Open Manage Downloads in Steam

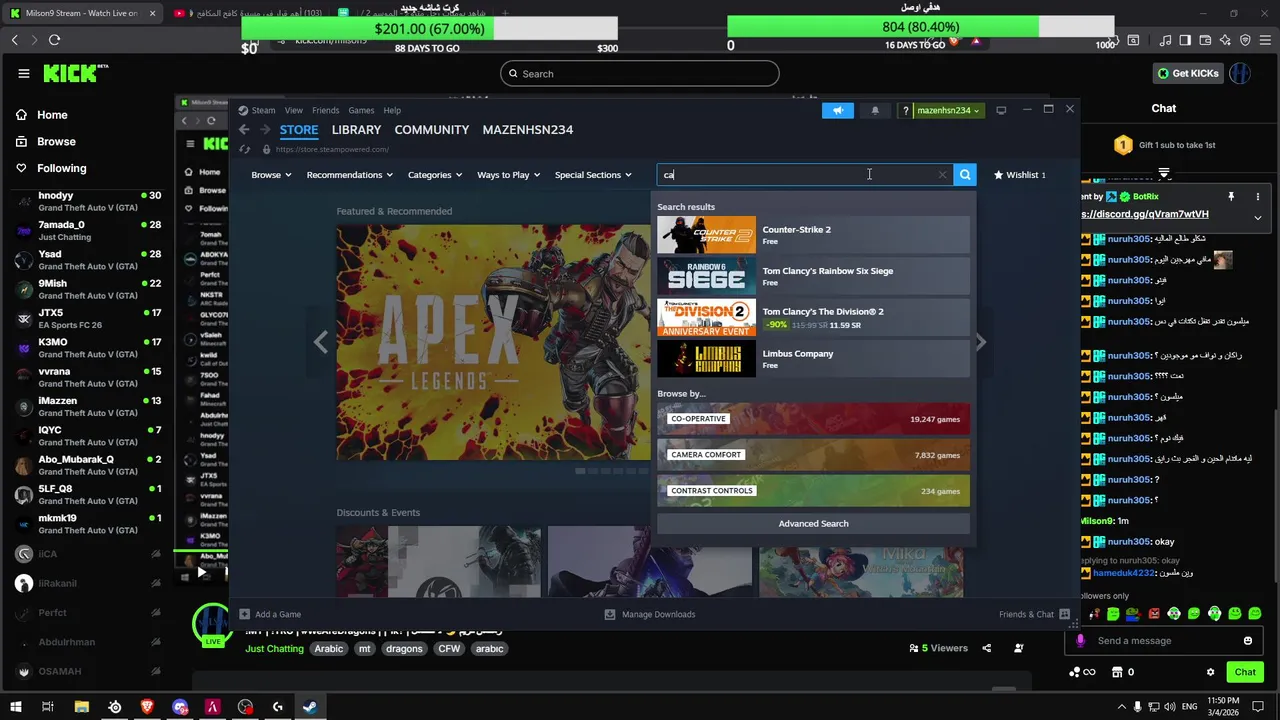click(x=650, y=614)
